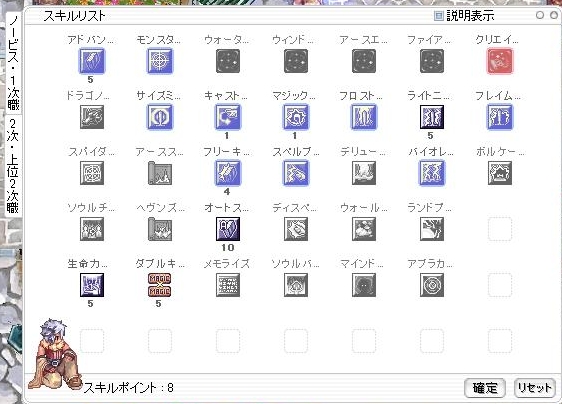Select the モンスタ… skill icon
This screenshot has height=404, width=562.
tap(160, 61)
